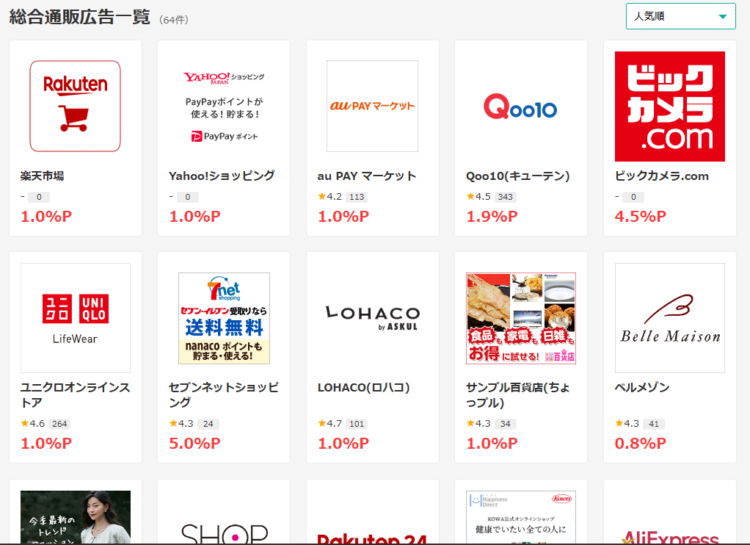The height and width of the screenshot is (545, 750).
Task: Click the サンプル百貨店(ちょっプル) title
Action: (518, 395)
